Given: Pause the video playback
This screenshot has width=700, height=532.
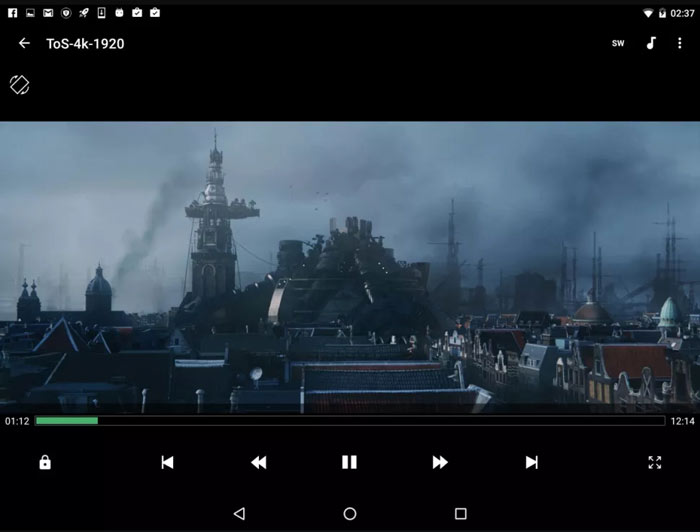Looking at the screenshot, I should [x=349, y=462].
